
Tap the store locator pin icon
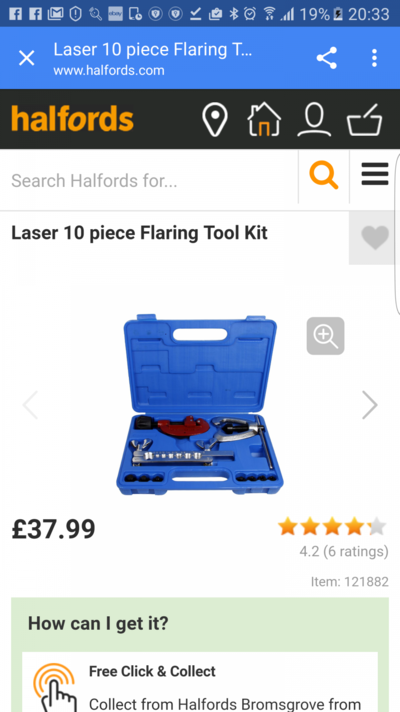[215, 120]
